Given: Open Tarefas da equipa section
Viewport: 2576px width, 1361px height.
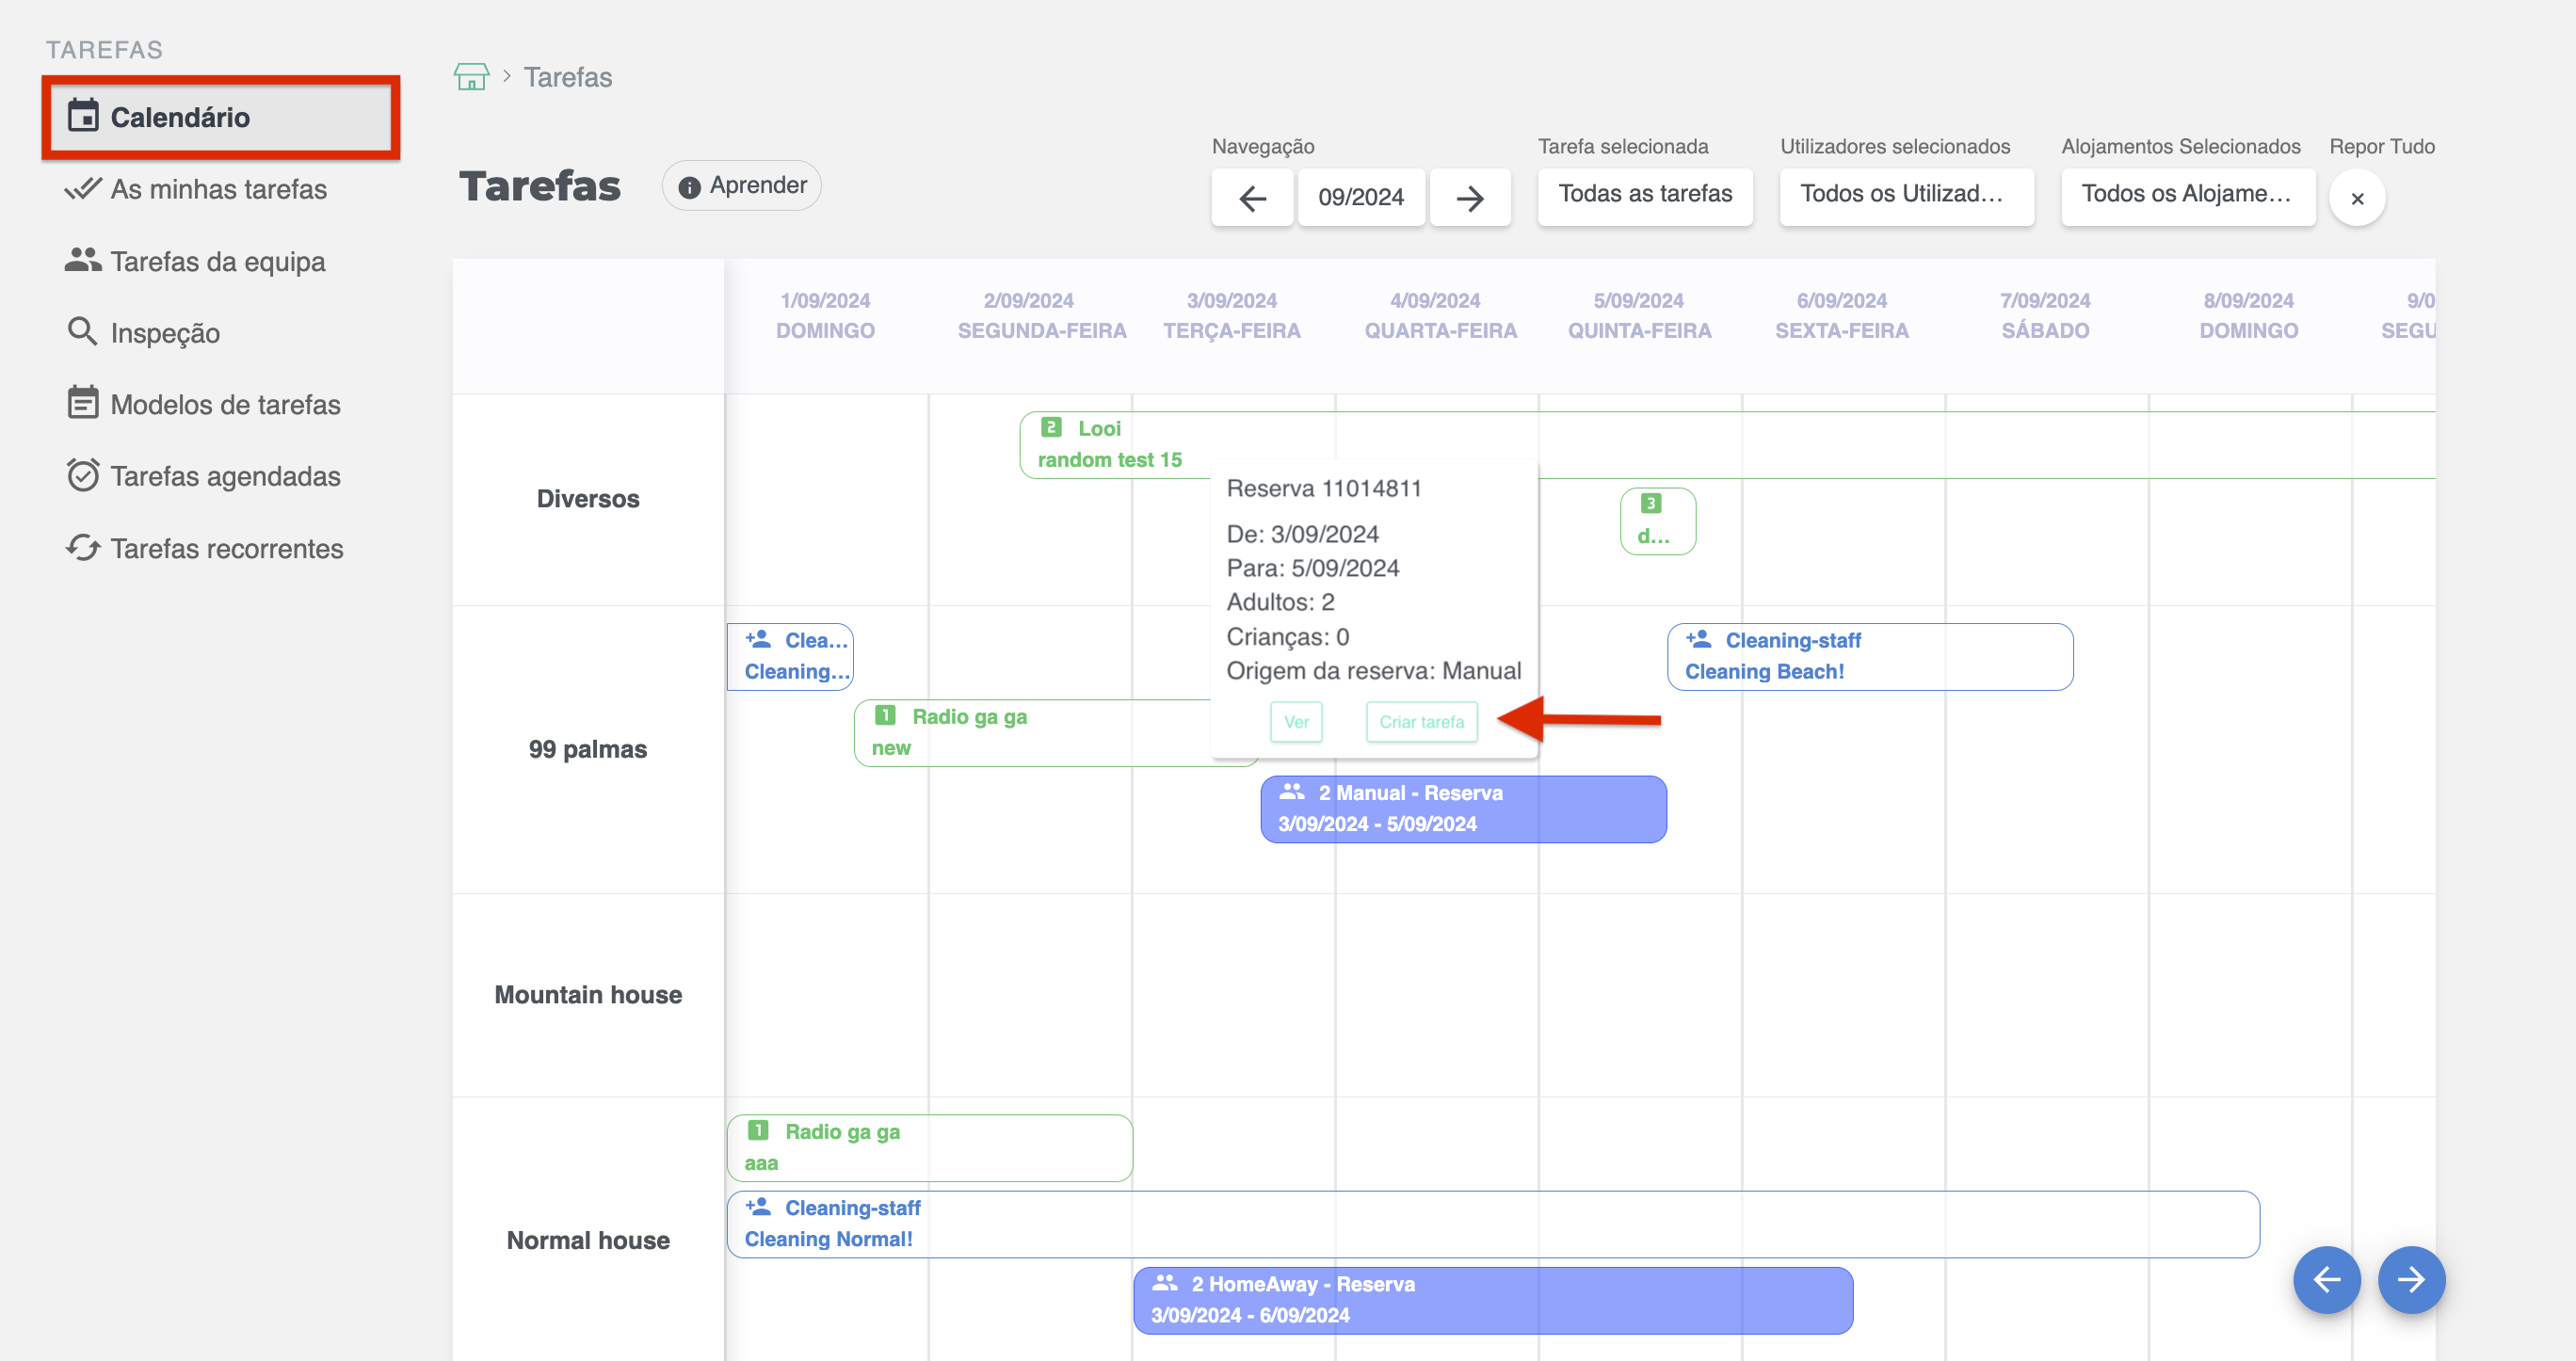Looking at the screenshot, I should tap(217, 261).
